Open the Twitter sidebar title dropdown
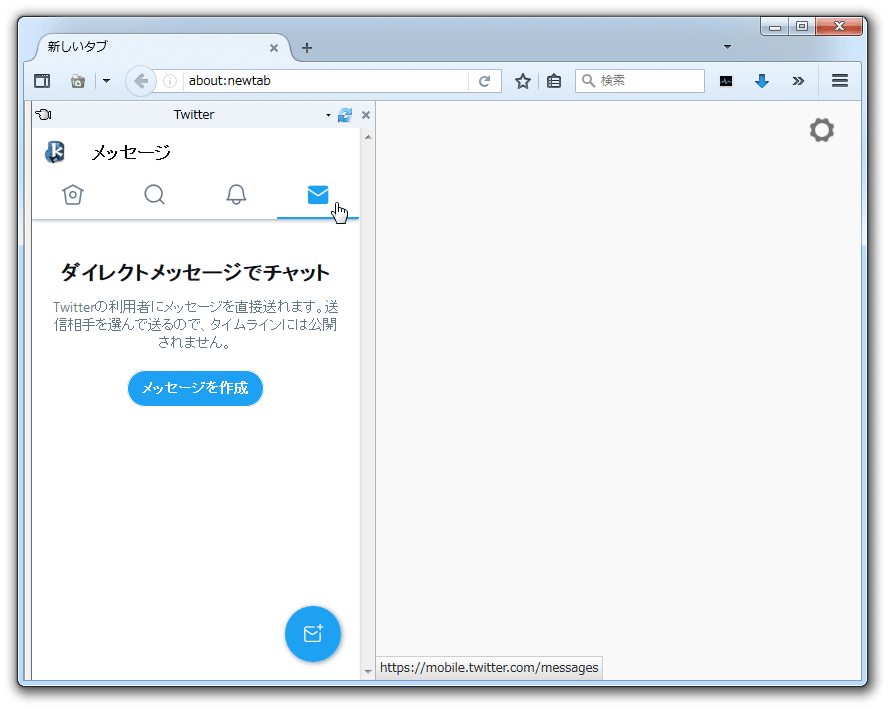This screenshot has height=709, width=889. pos(328,115)
